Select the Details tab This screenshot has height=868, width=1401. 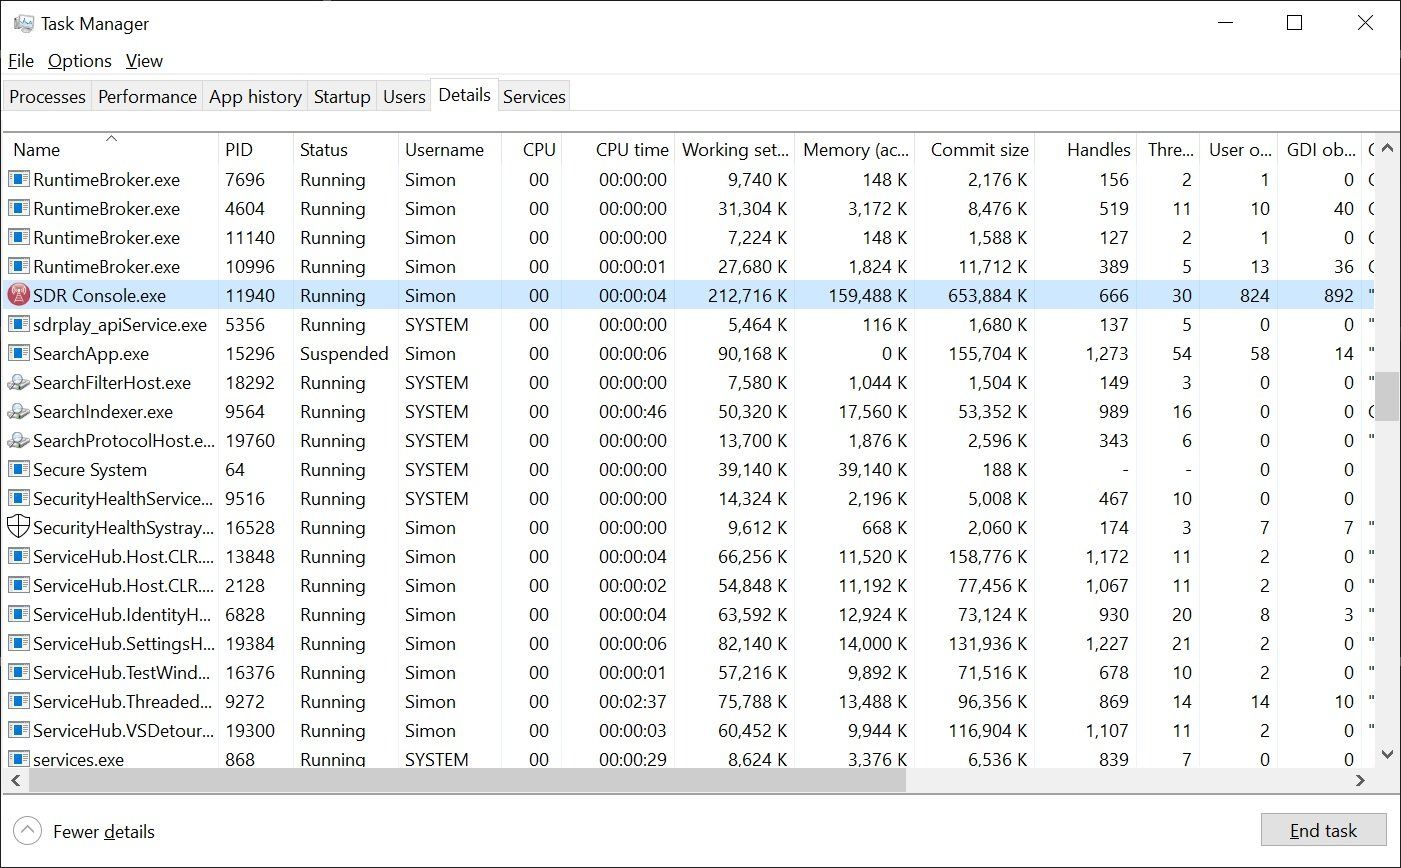464,95
